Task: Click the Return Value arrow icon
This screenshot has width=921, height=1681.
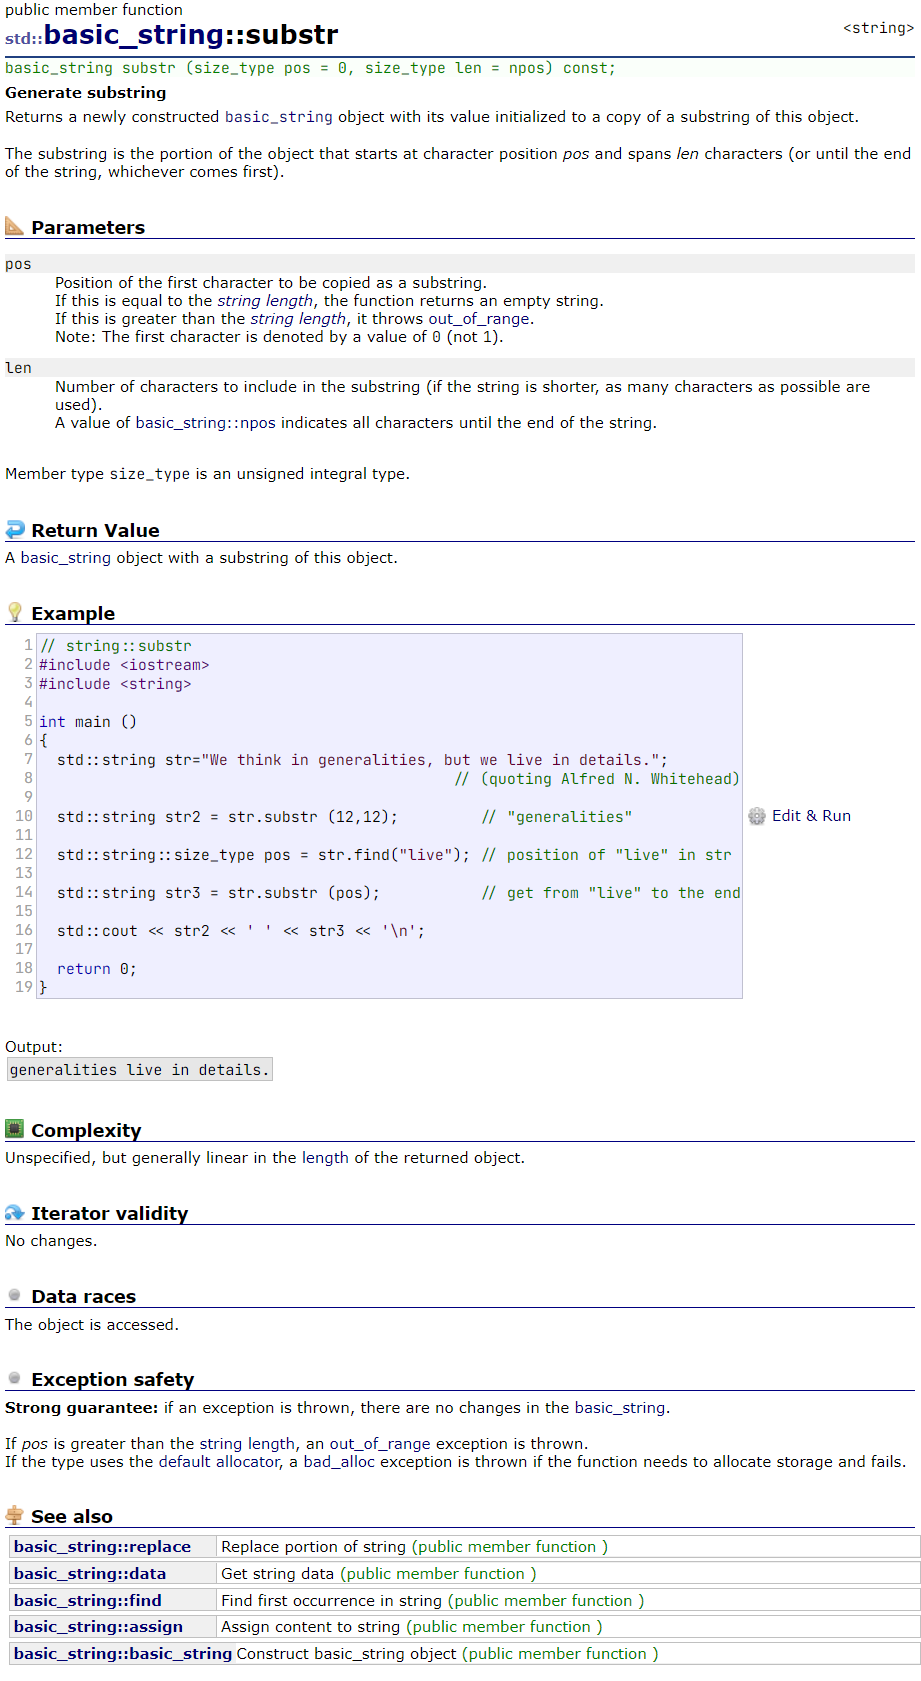Action: (14, 530)
